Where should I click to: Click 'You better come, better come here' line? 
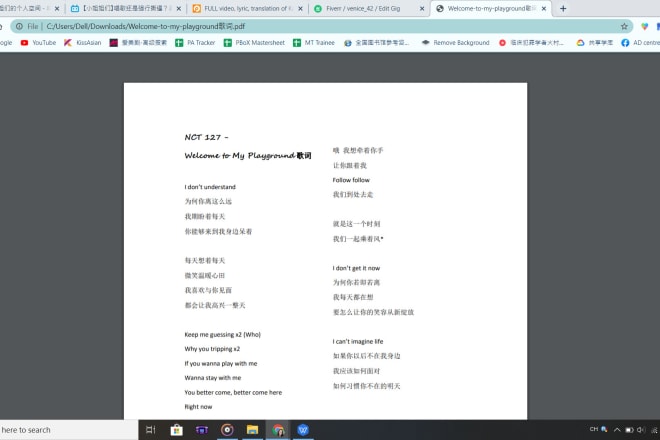coord(233,392)
